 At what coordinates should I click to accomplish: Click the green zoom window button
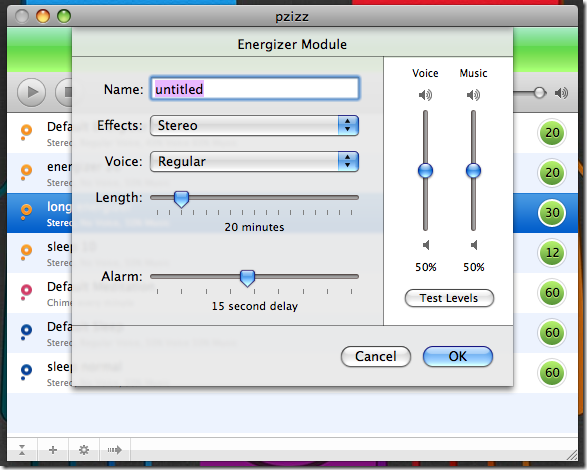pyautogui.click(x=64, y=16)
